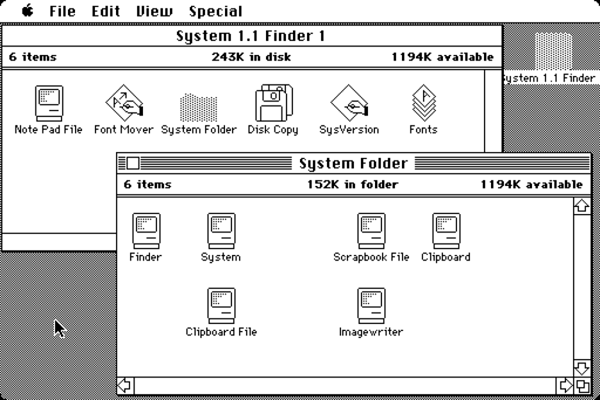
Task: Click "1194K available" in System Folder window
Action: [532, 184]
